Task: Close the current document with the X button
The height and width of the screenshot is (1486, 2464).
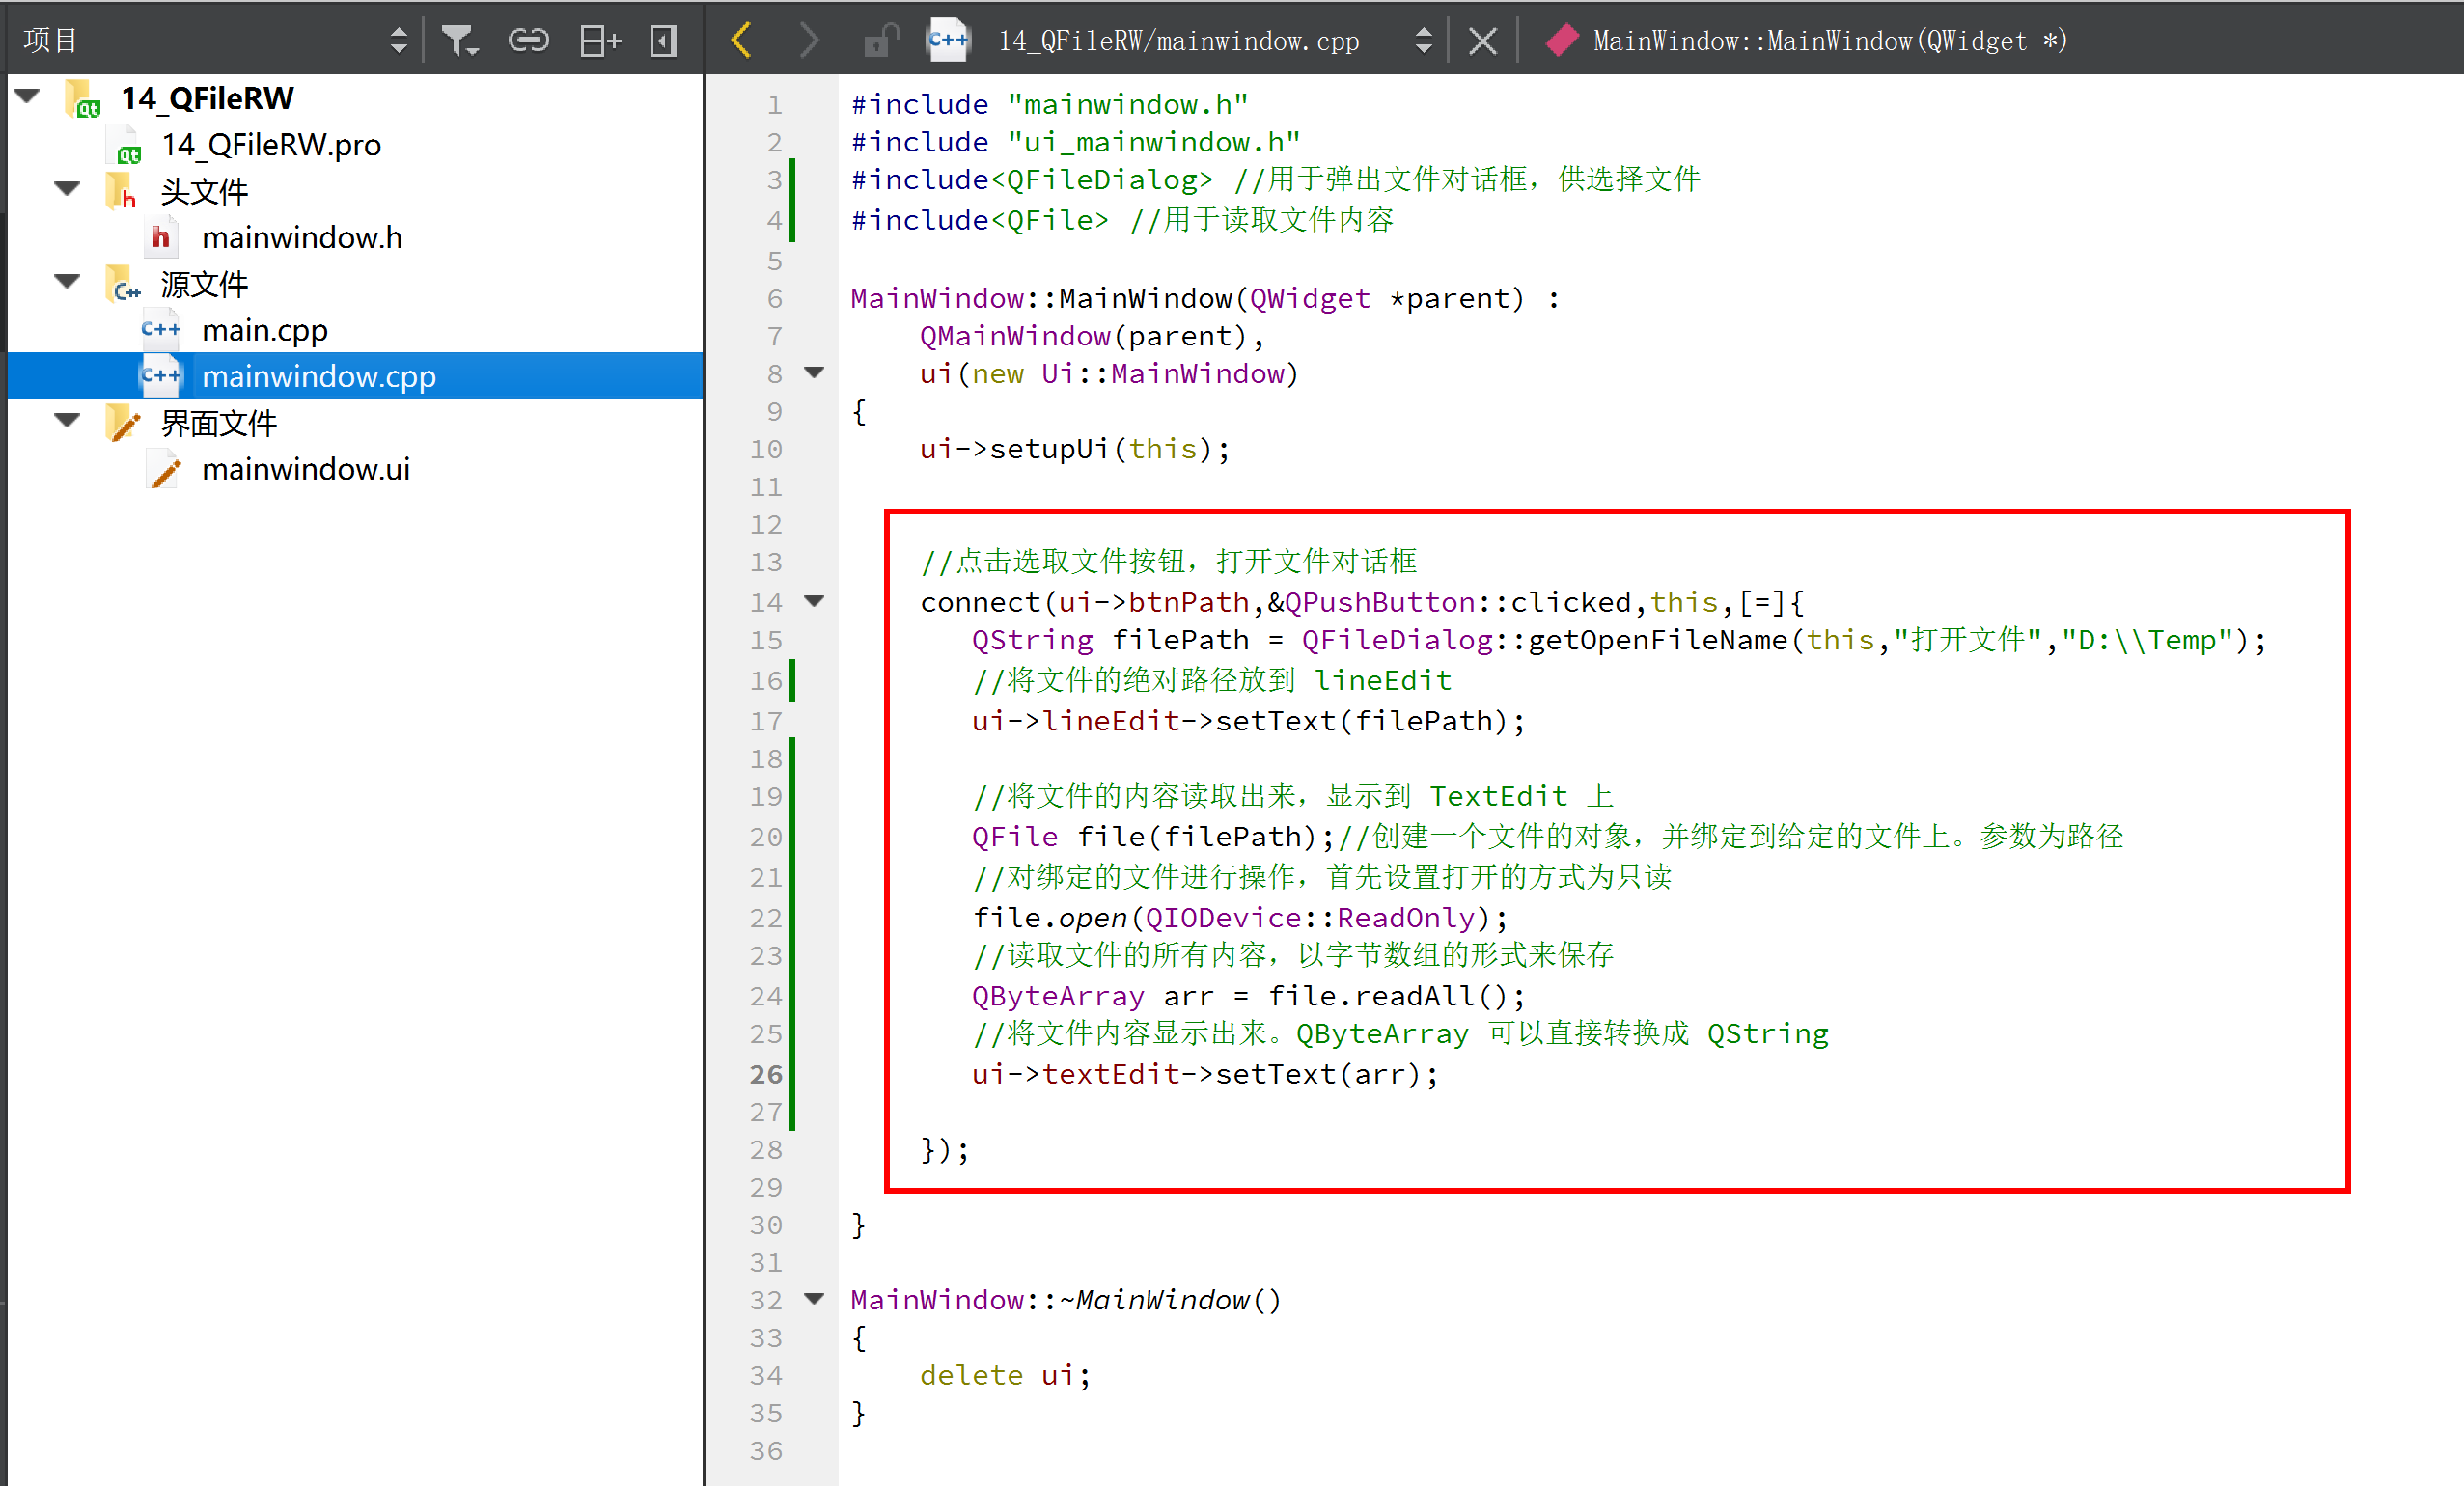Action: coord(1482,40)
